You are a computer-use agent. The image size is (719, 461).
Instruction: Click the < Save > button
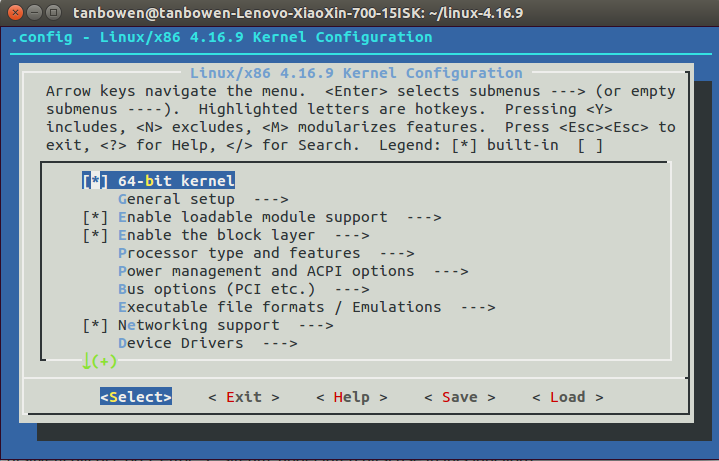(x=460, y=397)
